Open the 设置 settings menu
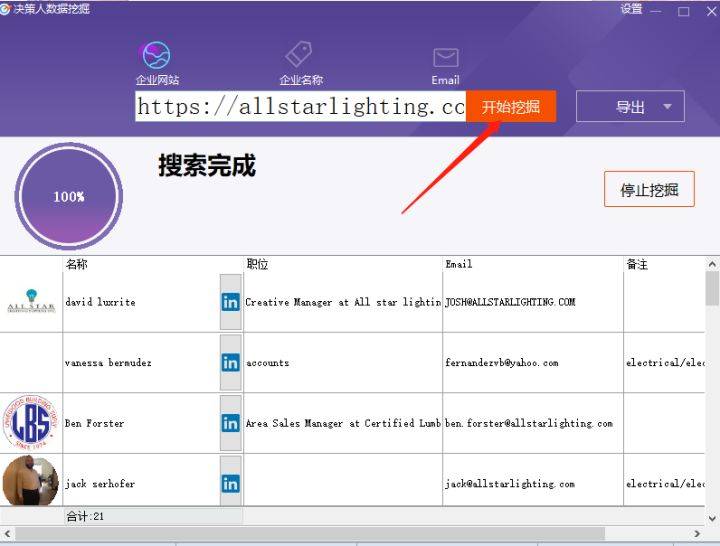 pos(631,10)
